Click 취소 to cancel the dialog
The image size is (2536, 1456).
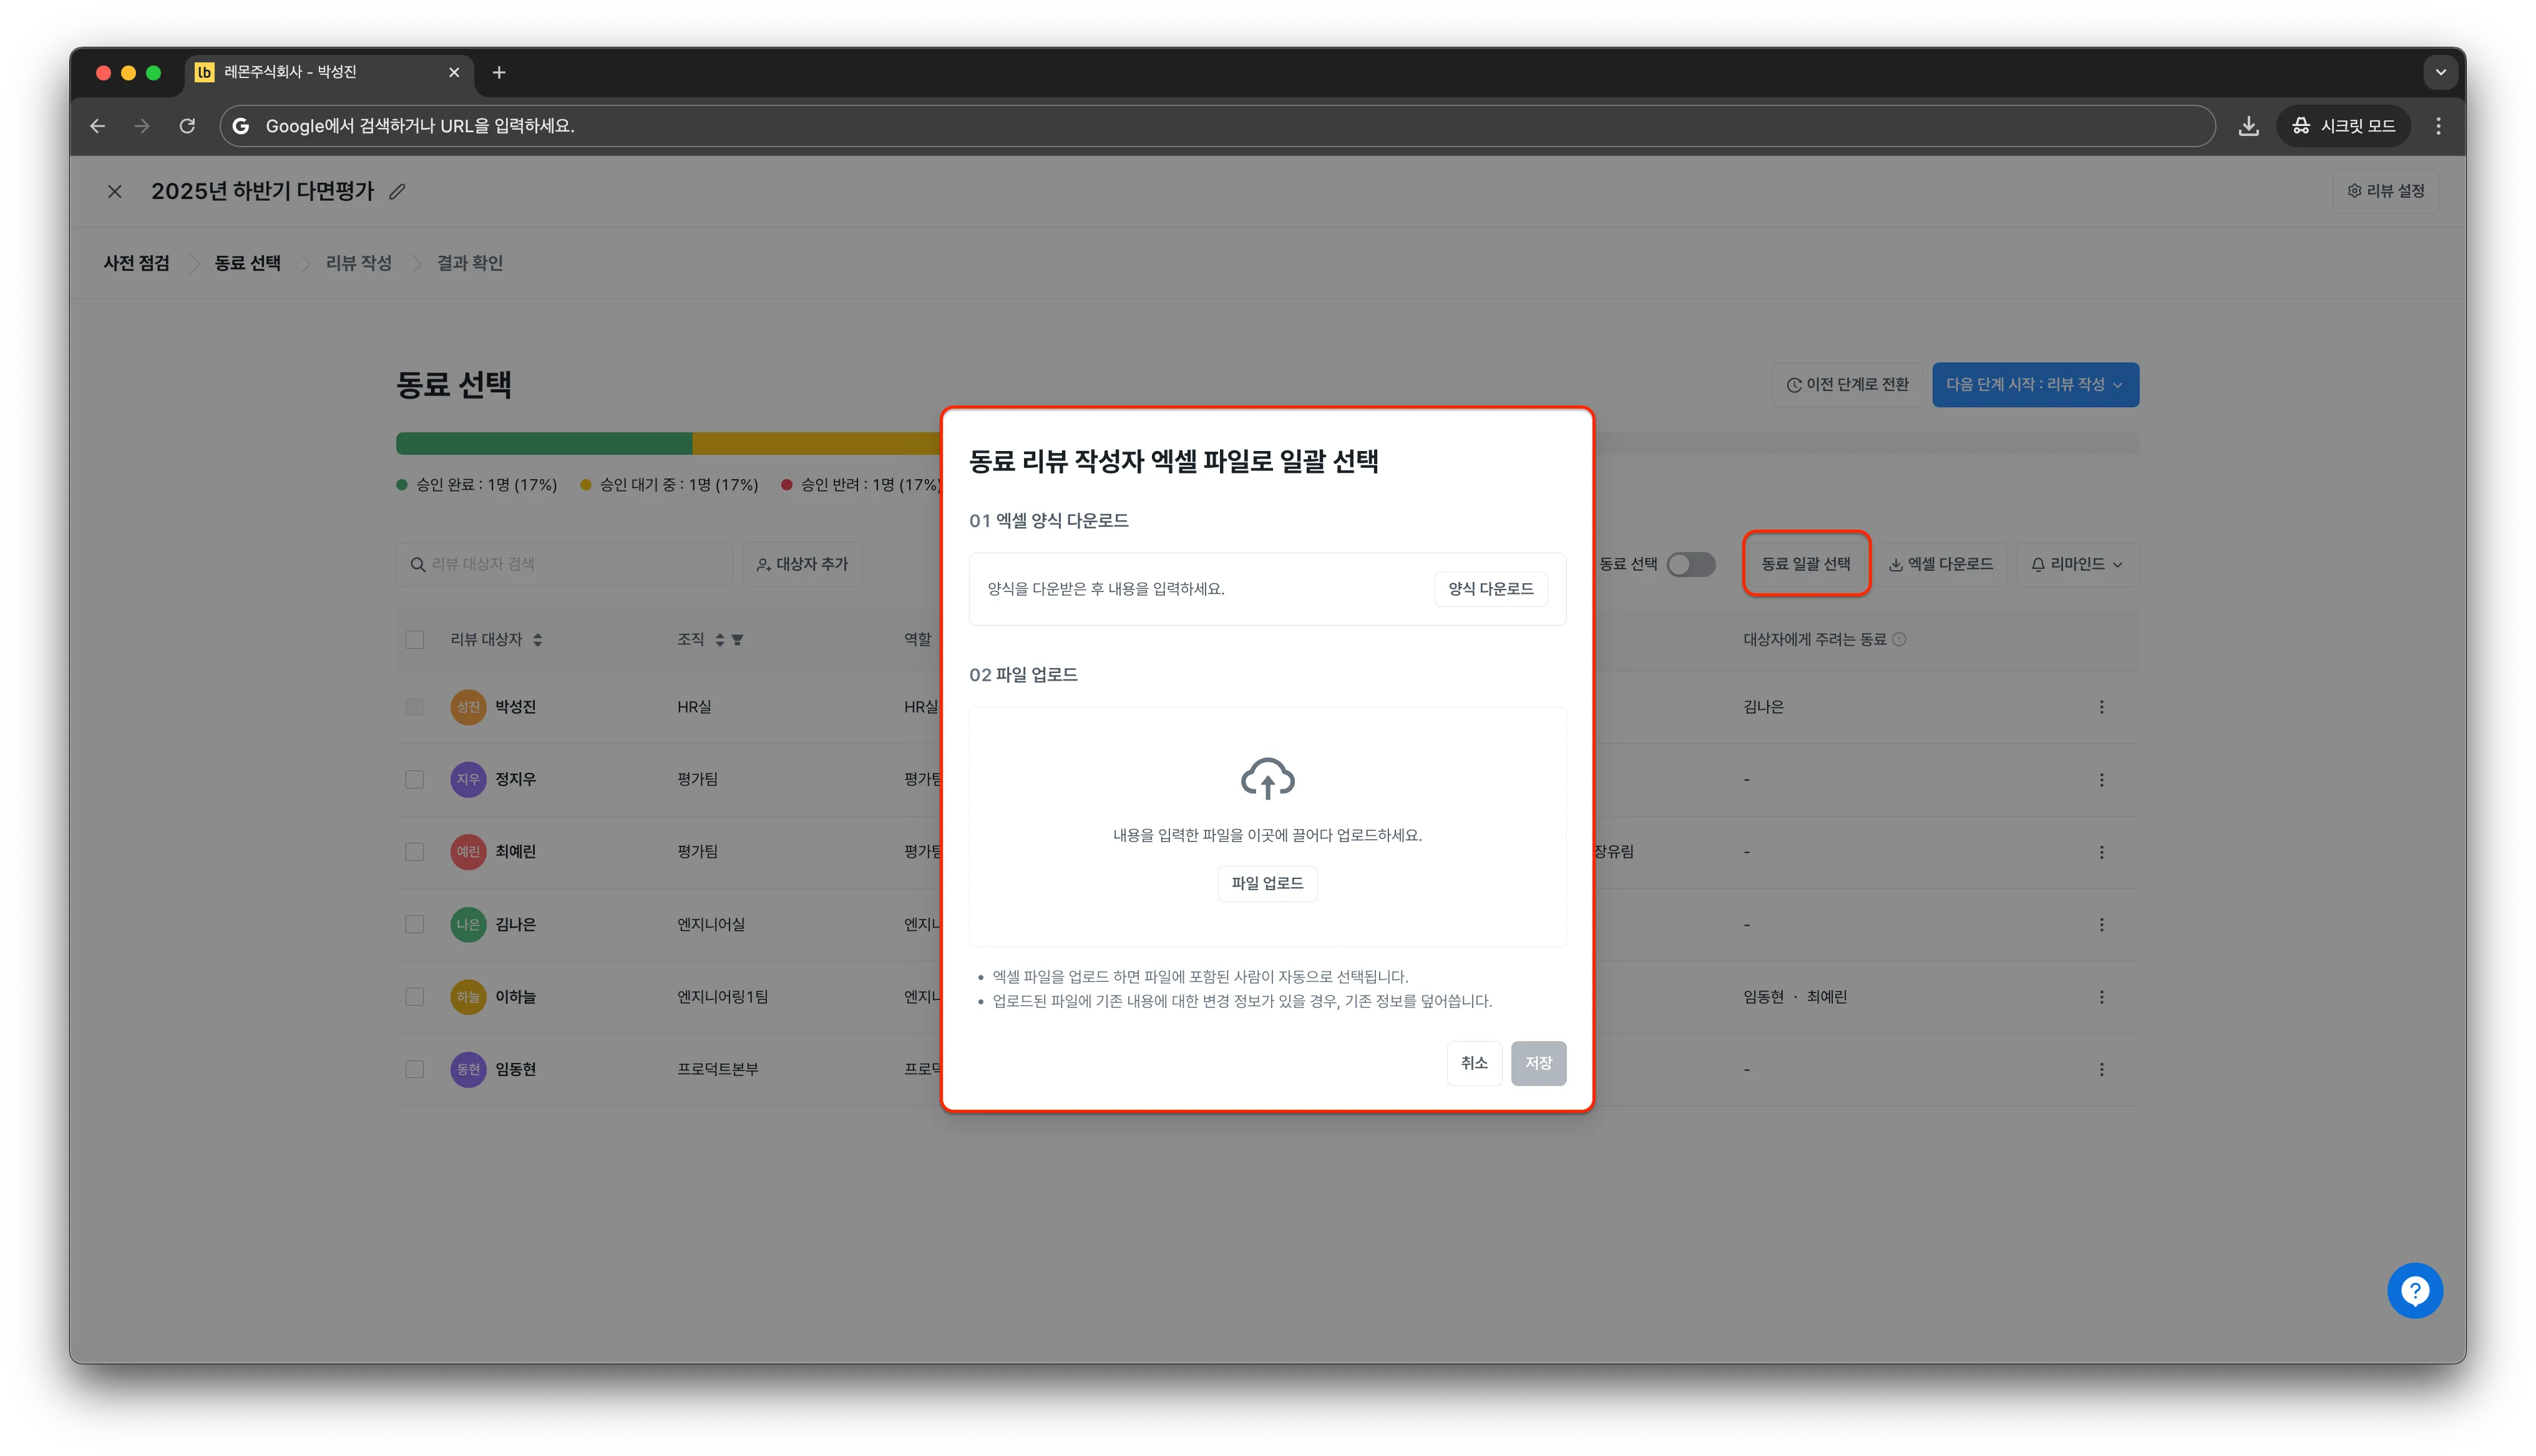[x=1474, y=1063]
